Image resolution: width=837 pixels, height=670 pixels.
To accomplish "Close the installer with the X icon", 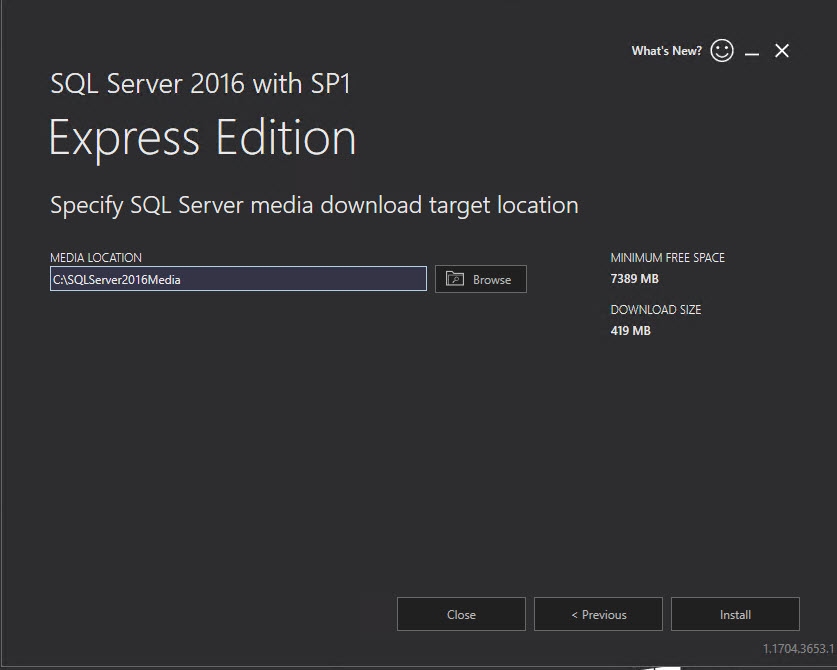I will pyautogui.click(x=782, y=51).
